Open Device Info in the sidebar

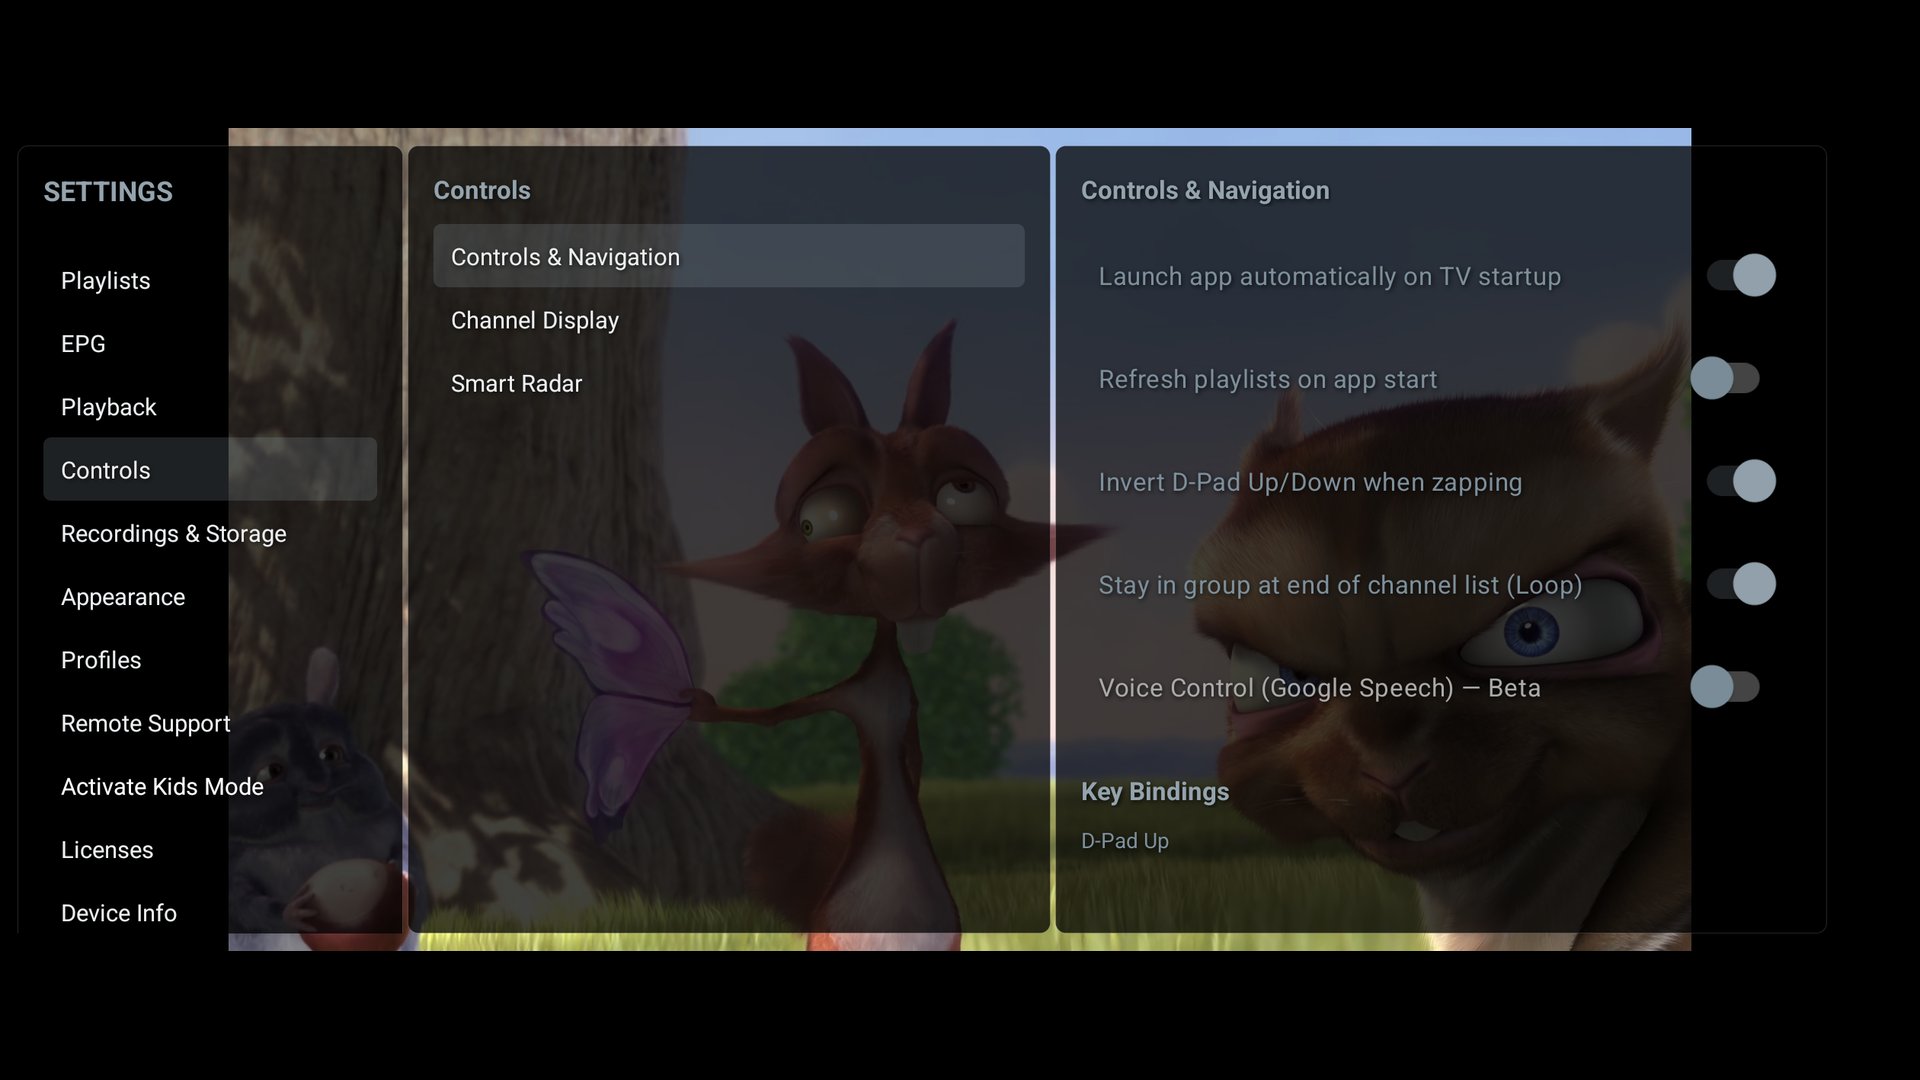pos(210,912)
